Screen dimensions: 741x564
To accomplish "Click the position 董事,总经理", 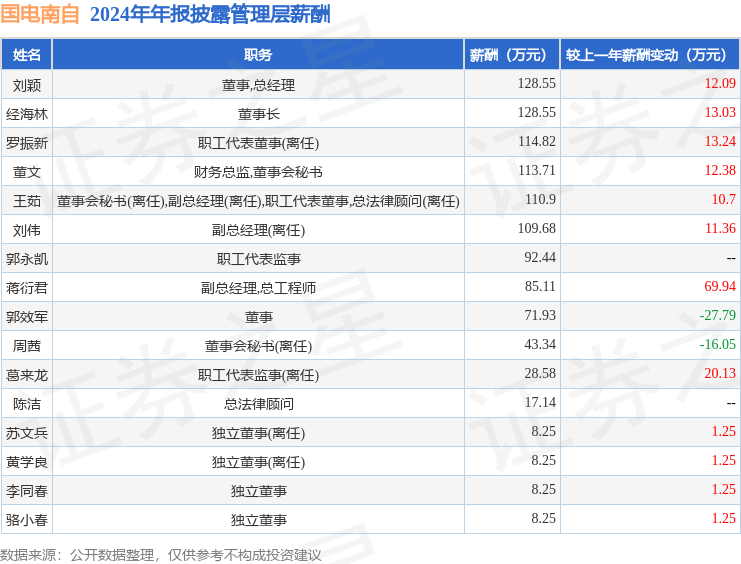I will click(258, 86).
